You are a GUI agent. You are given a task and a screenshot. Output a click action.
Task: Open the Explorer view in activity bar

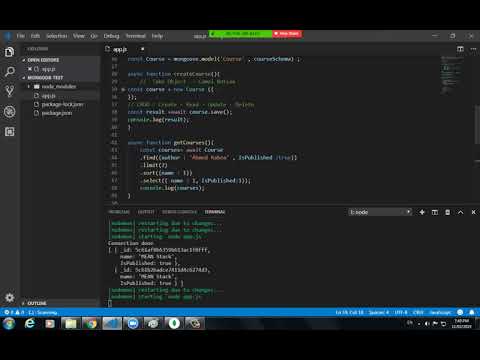(x=9, y=52)
